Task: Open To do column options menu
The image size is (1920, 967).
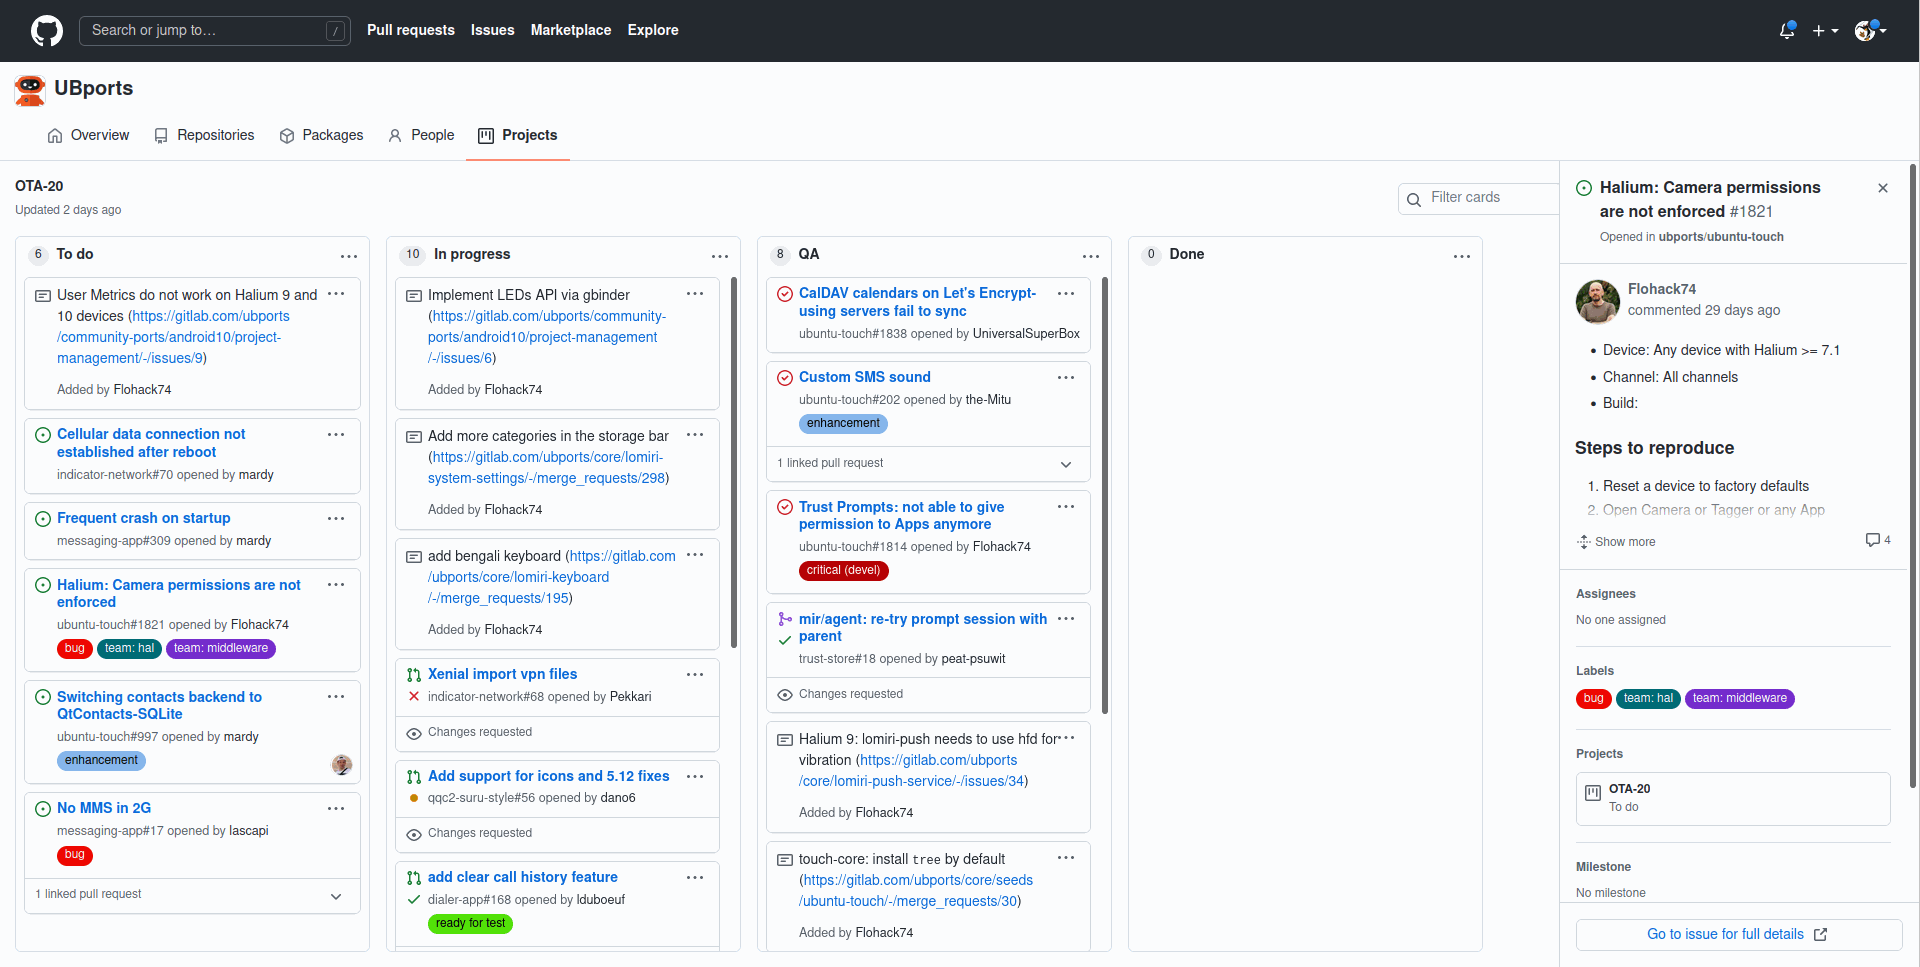Action: [348, 256]
